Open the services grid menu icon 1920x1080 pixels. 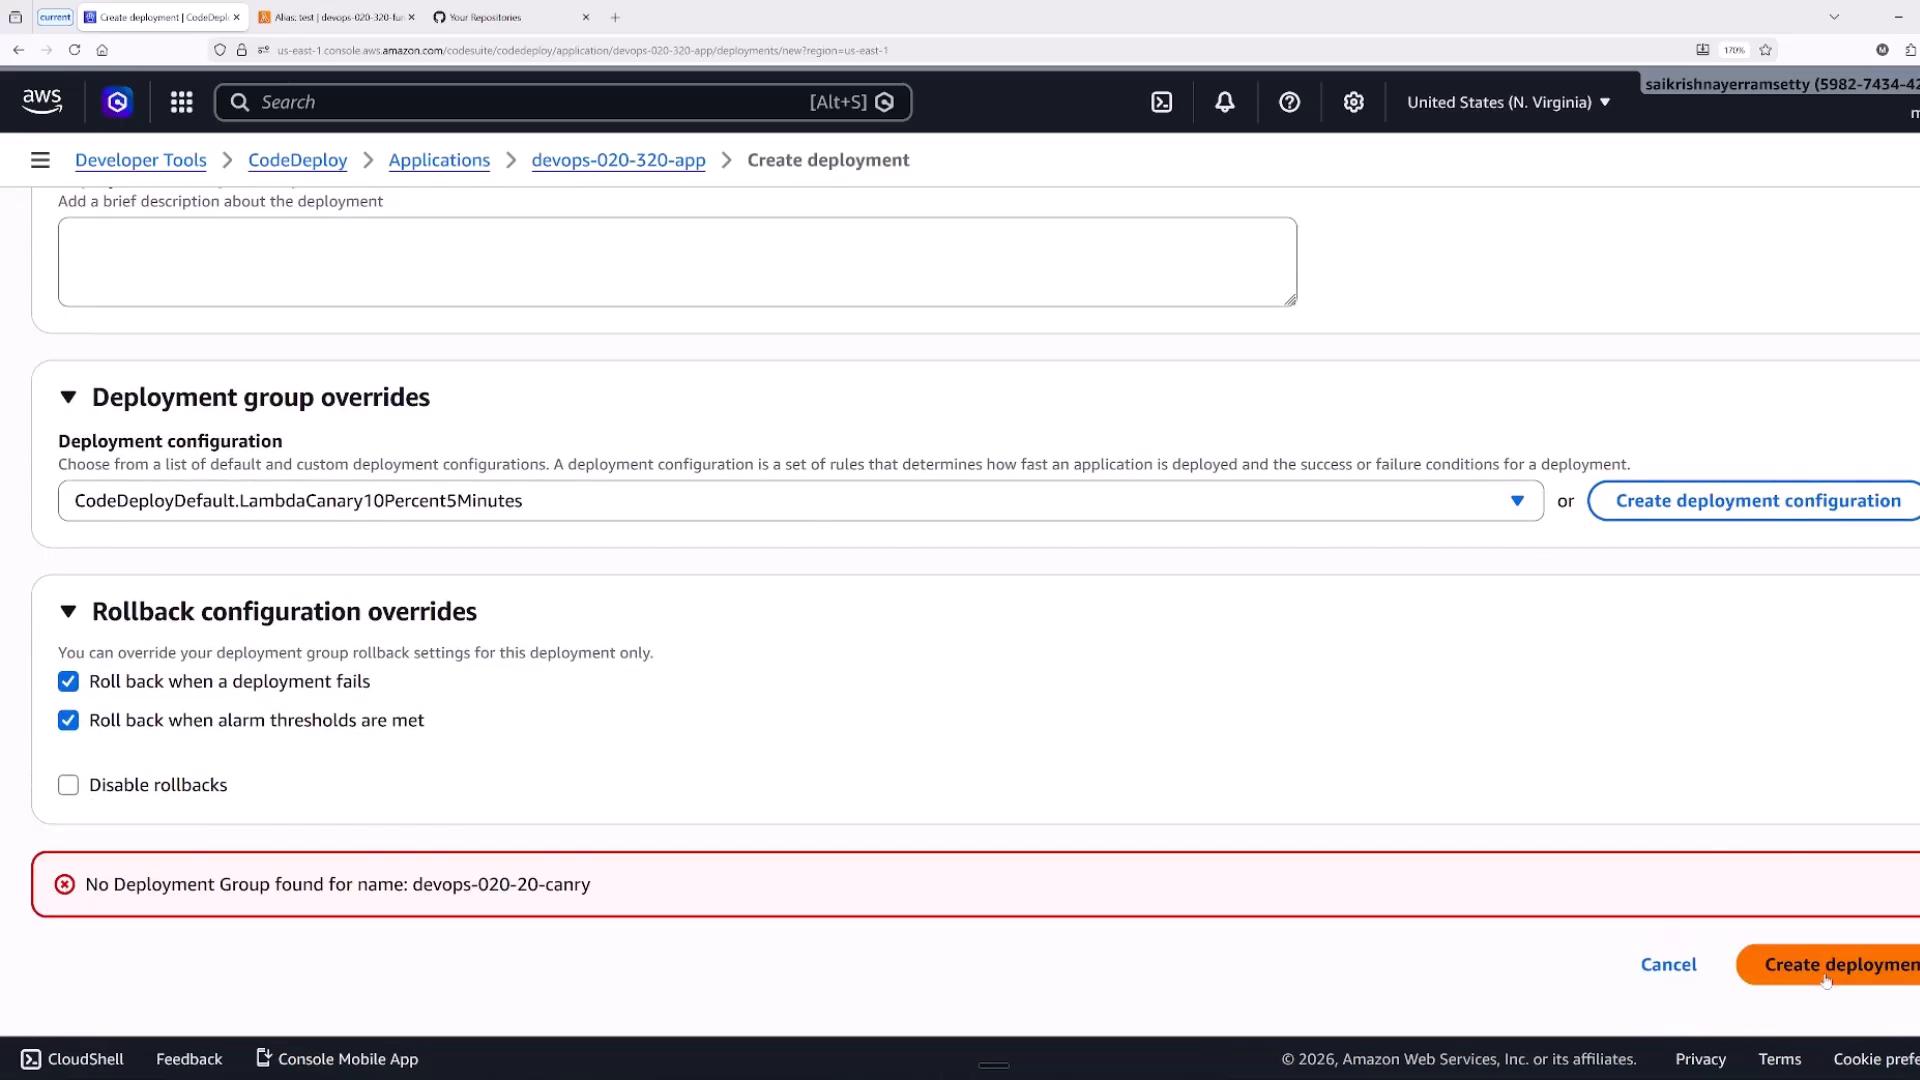[x=181, y=102]
